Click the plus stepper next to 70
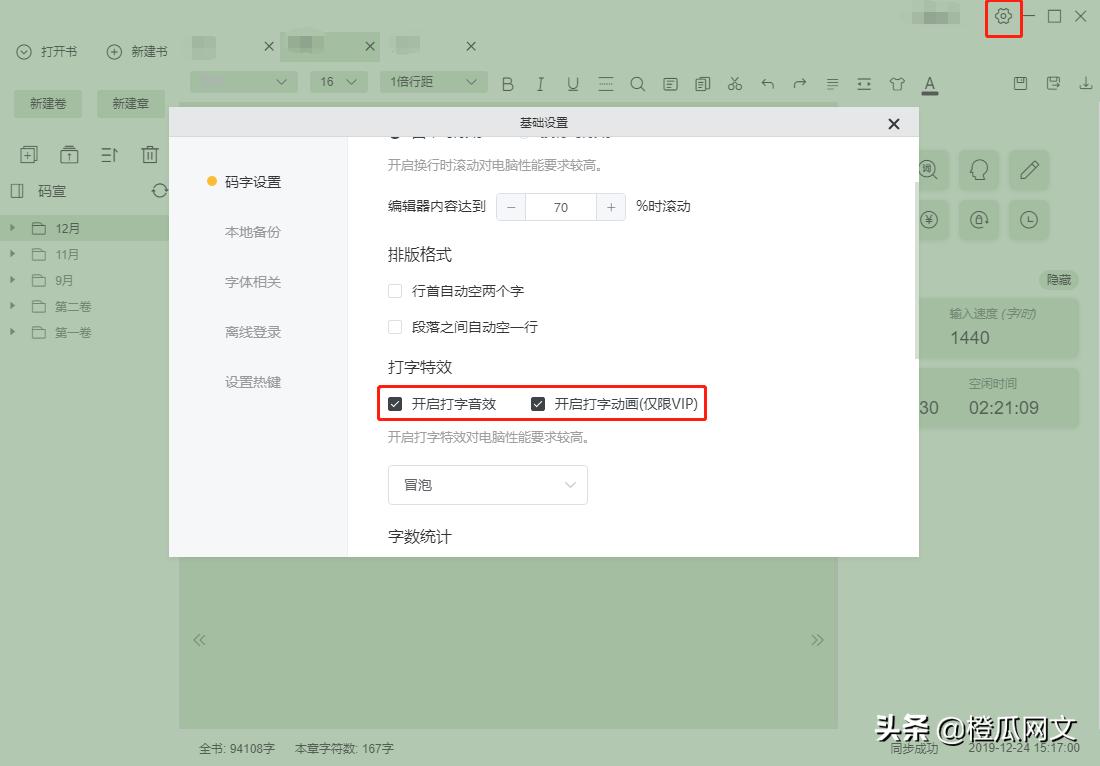This screenshot has height=766, width=1100. coord(611,207)
